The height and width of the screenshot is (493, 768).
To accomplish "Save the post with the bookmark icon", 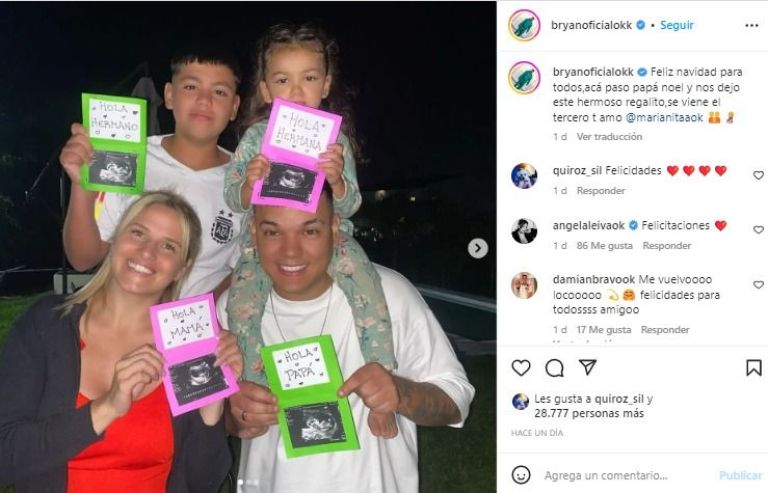I will click(x=754, y=368).
